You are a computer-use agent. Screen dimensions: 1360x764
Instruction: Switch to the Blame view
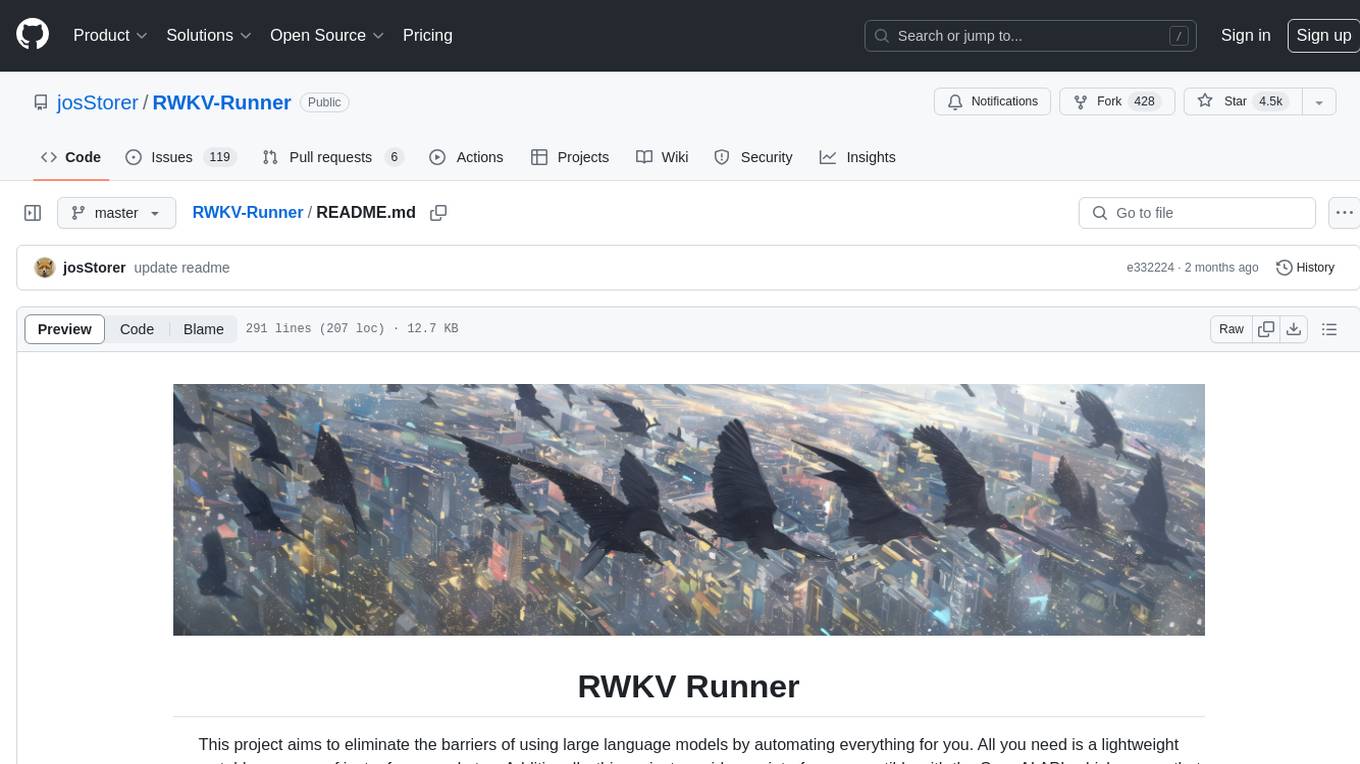pyautogui.click(x=203, y=329)
